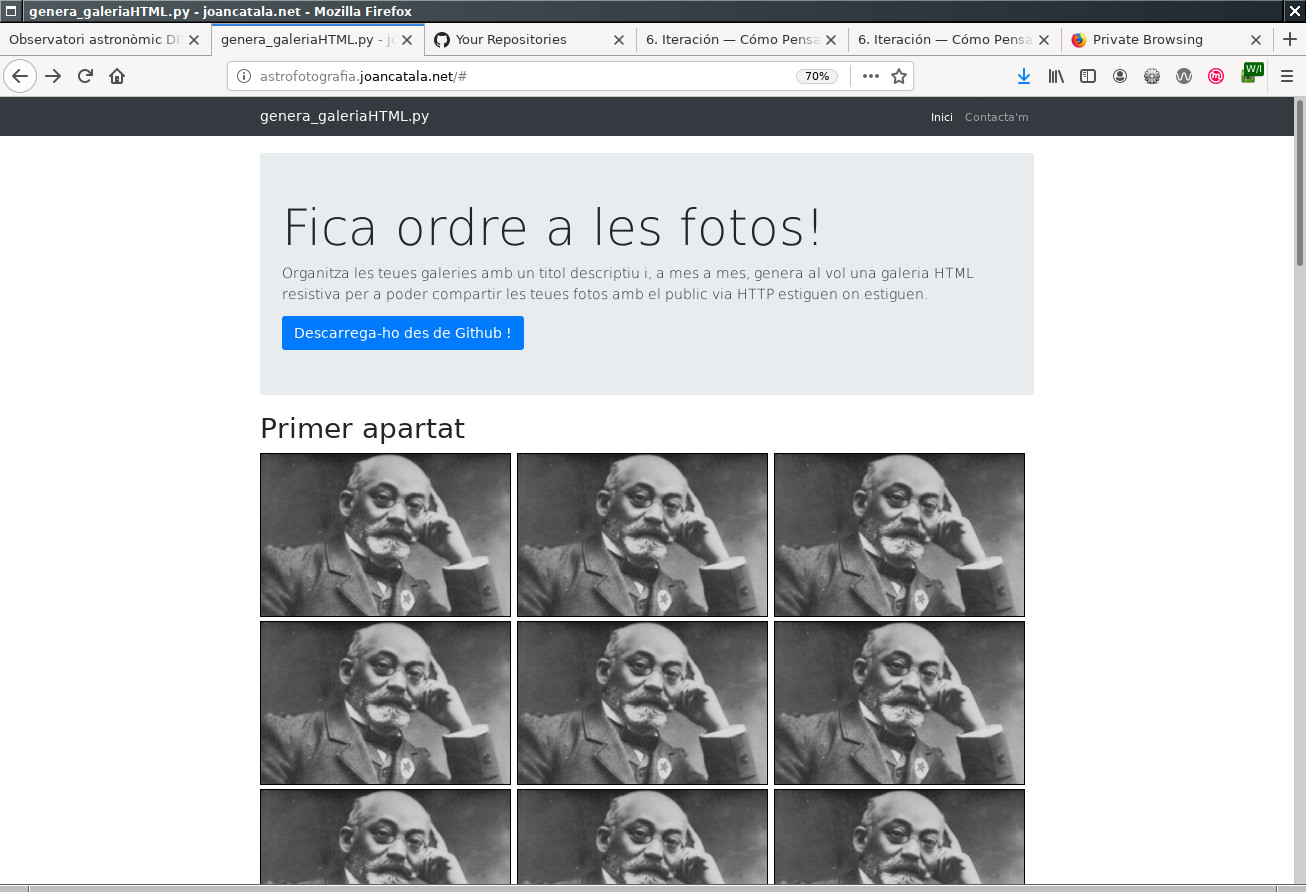
Task: Click the vertical page scrollbar thumb
Action: point(1300,182)
